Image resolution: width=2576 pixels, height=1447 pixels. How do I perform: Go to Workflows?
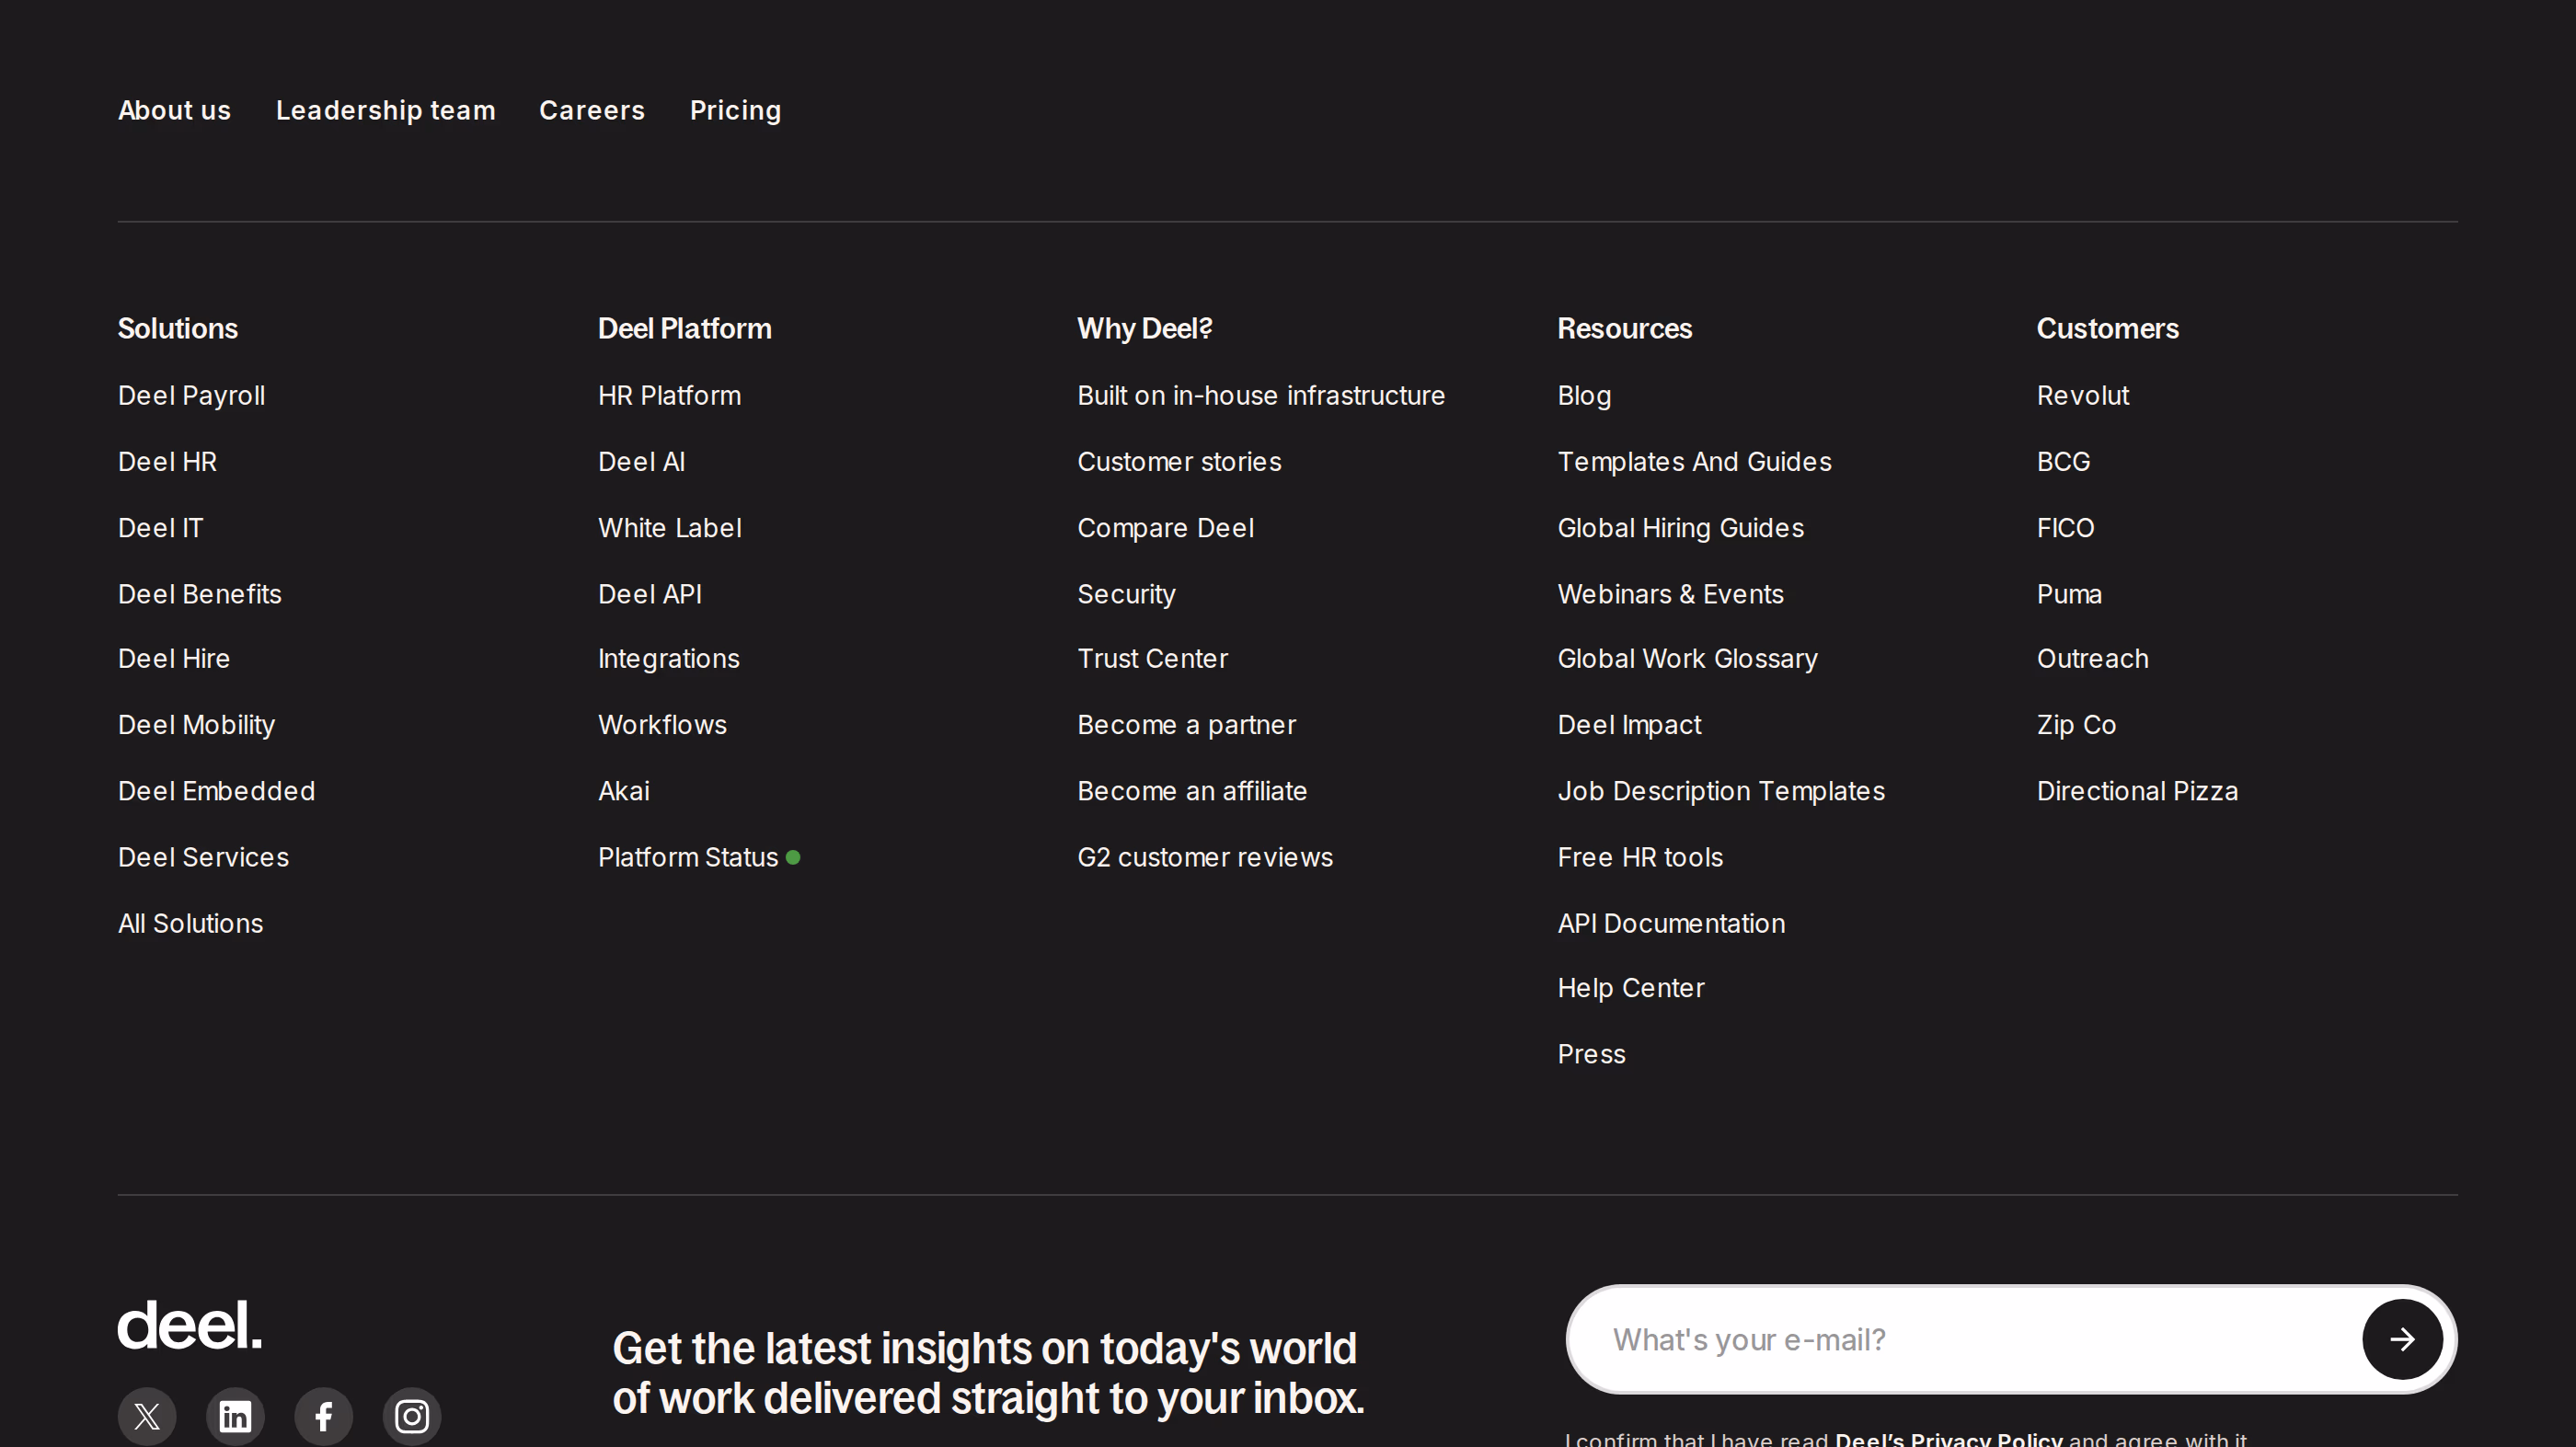[x=662, y=725]
